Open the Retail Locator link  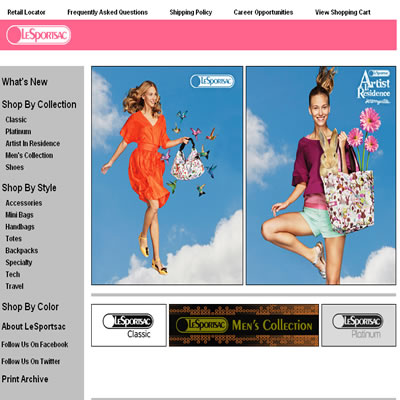click(x=26, y=12)
